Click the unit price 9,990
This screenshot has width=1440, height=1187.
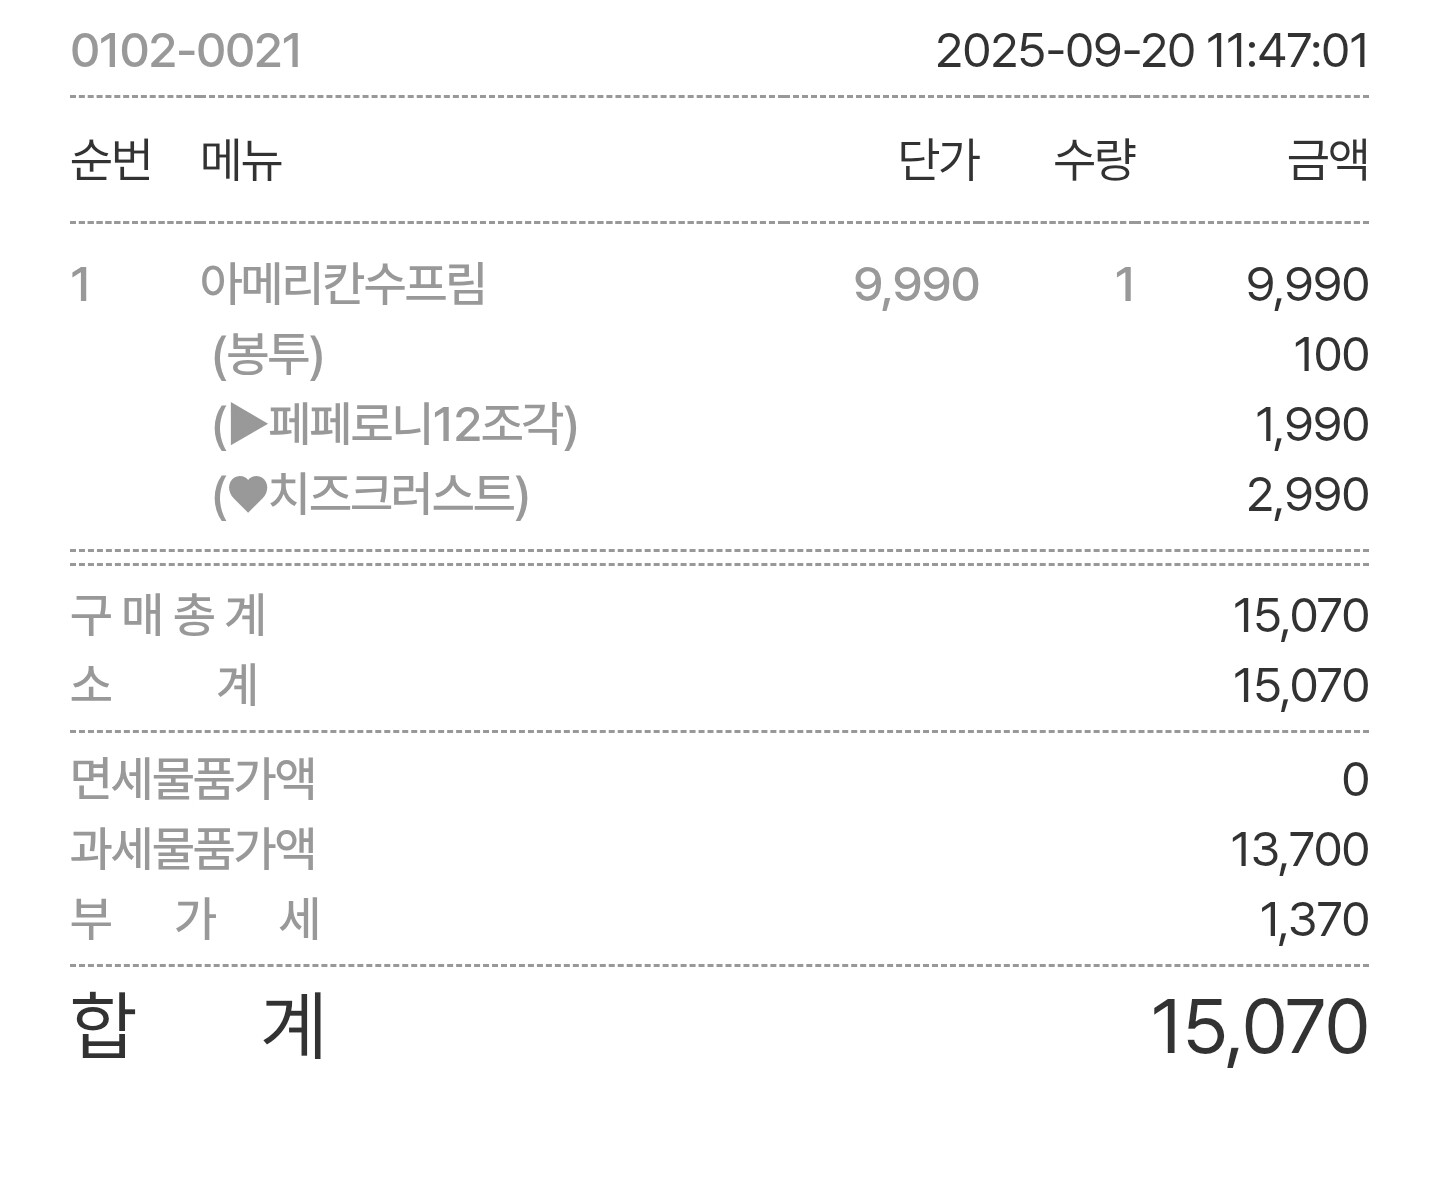(x=916, y=285)
